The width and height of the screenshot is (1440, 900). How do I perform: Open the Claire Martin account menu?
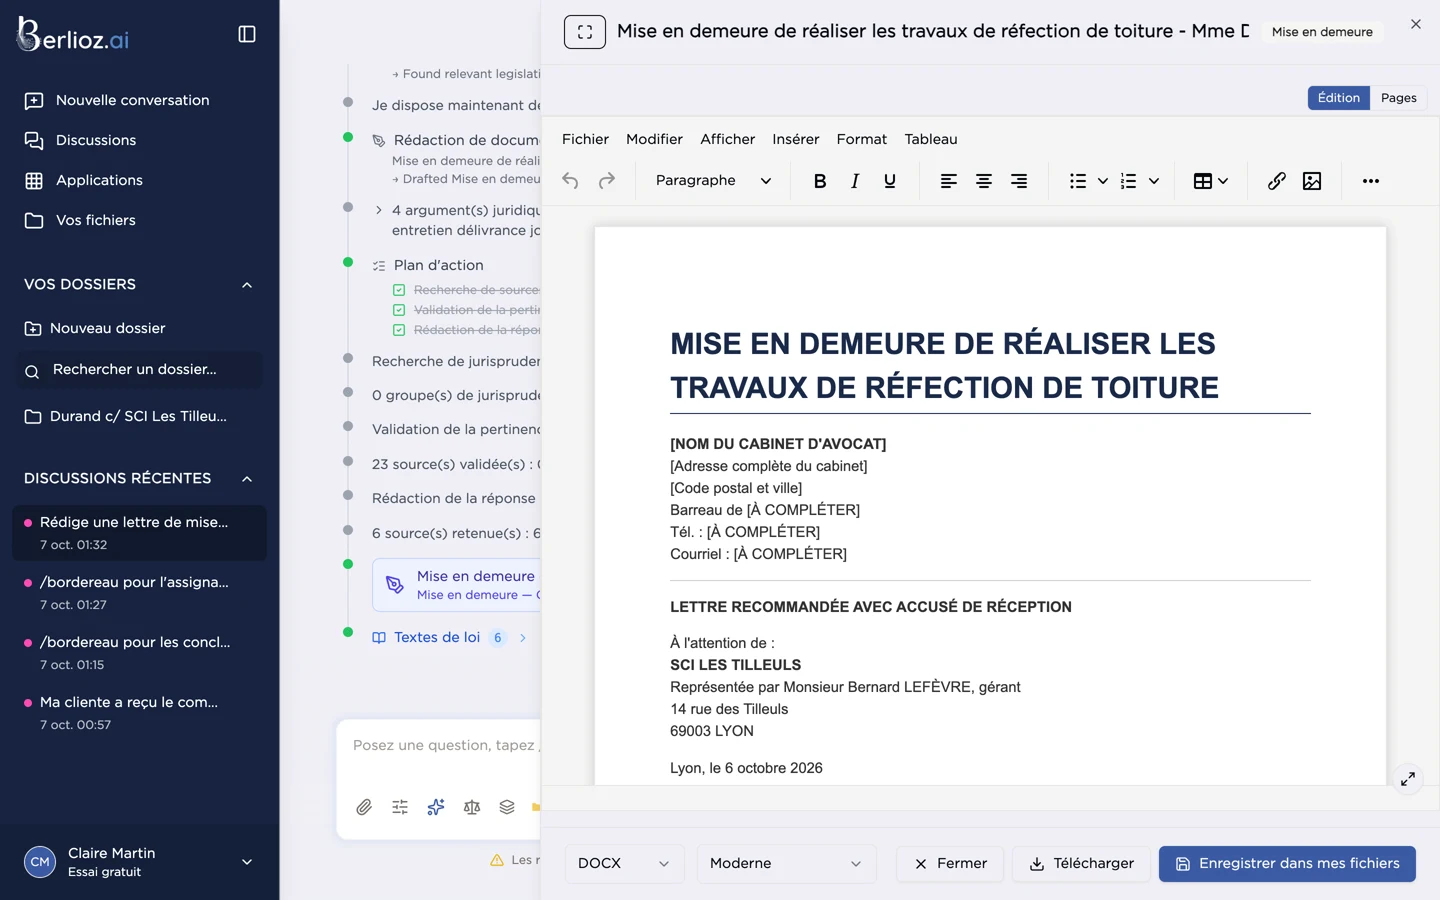140,862
